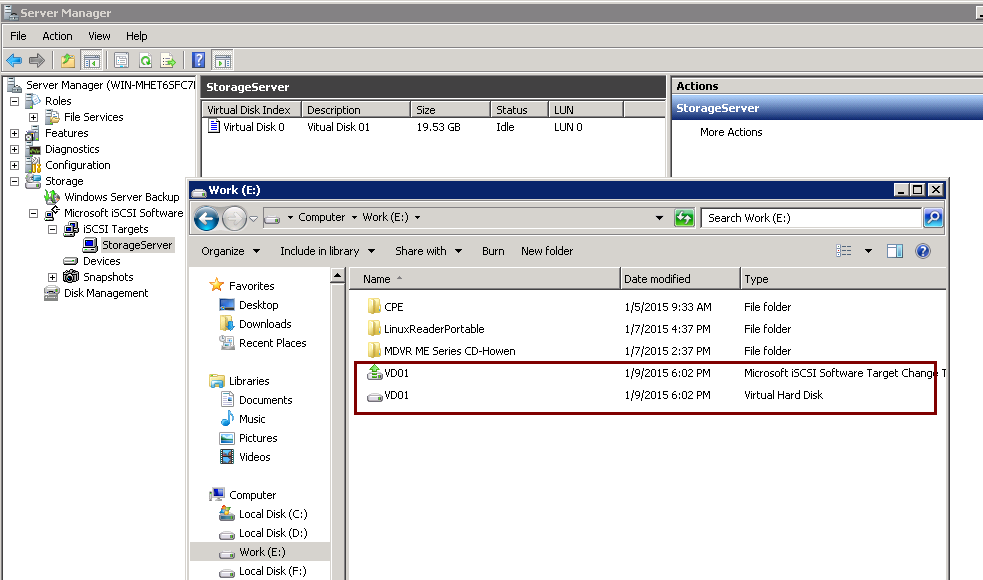Click the search magnifier icon in Explorer

(932, 218)
